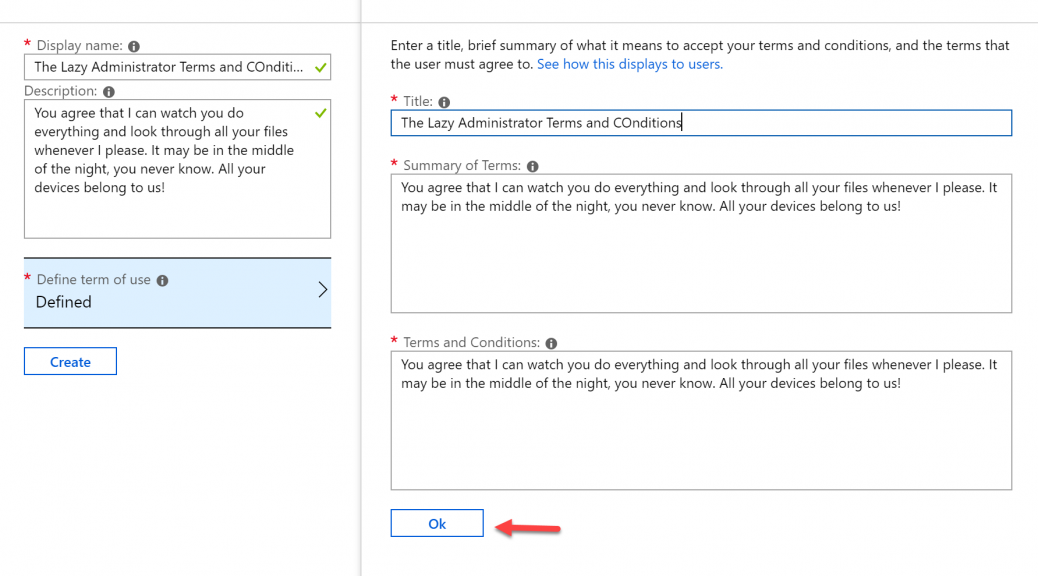Click inside the Description text area

pyautogui.click(x=177, y=169)
